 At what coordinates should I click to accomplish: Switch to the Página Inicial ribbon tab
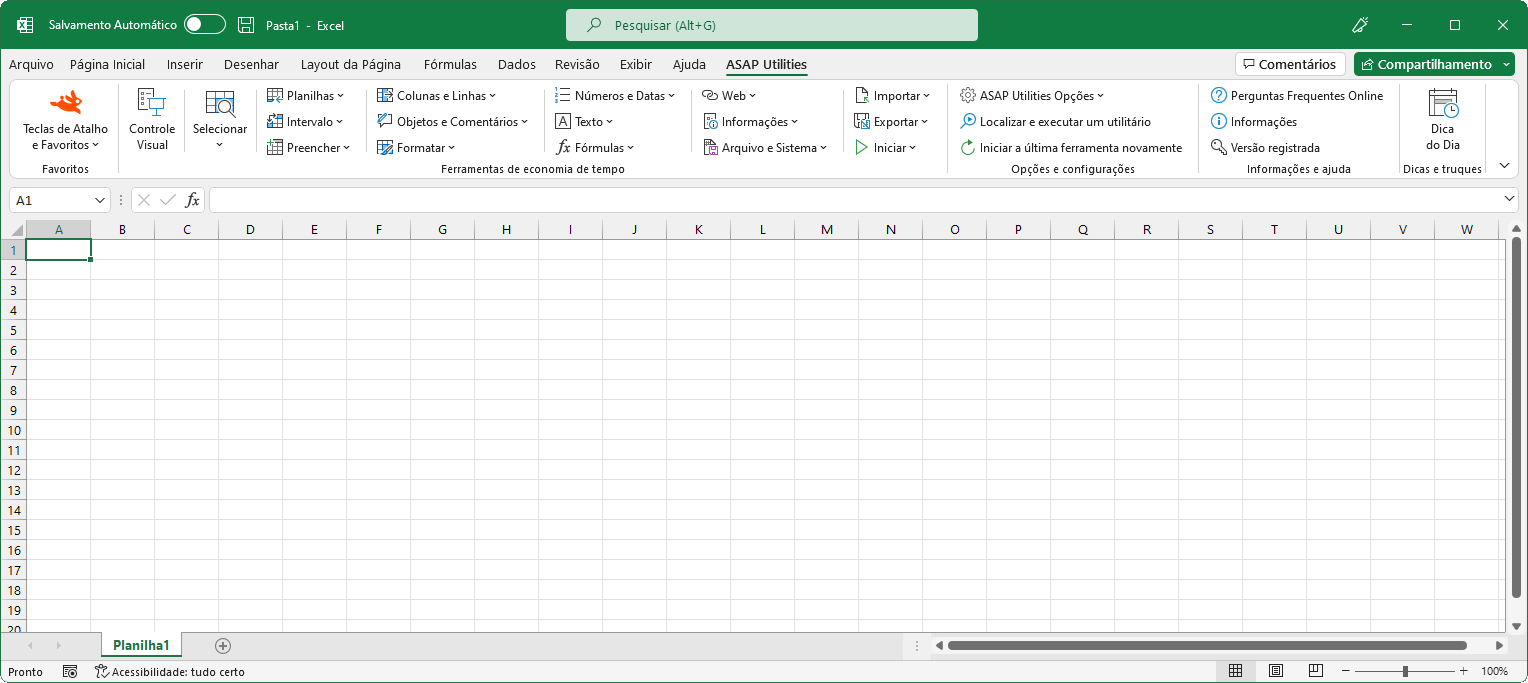[107, 64]
